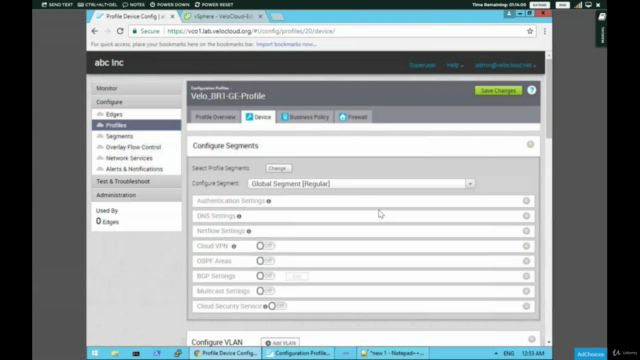This screenshot has height=360, width=640.
Task: Click info icon next to Cloud Security Service
Action: (265, 307)
